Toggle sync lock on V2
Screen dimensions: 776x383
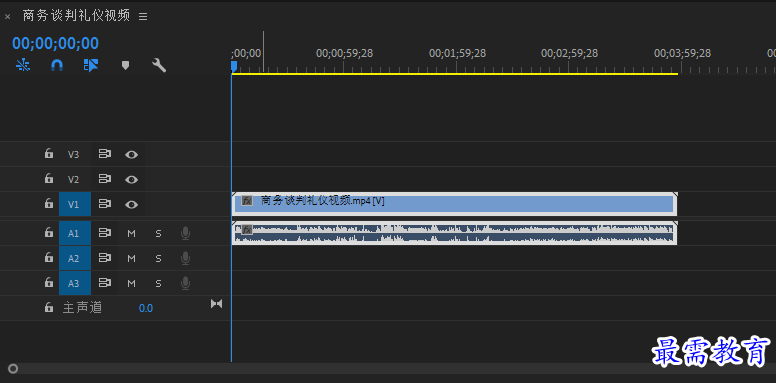tap(104, 179)
